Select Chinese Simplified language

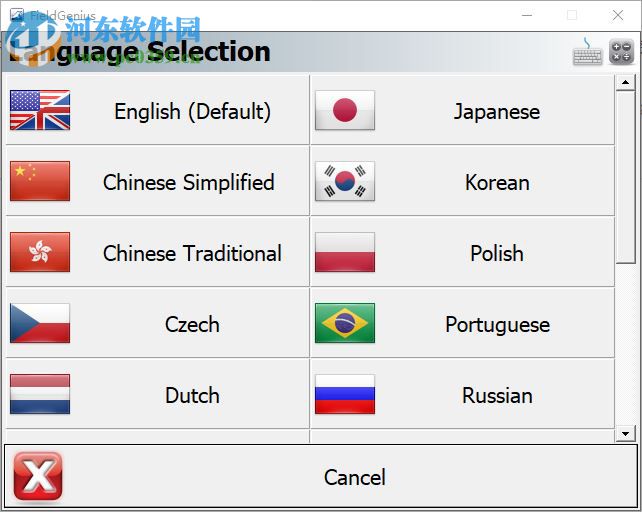(158, 181)
